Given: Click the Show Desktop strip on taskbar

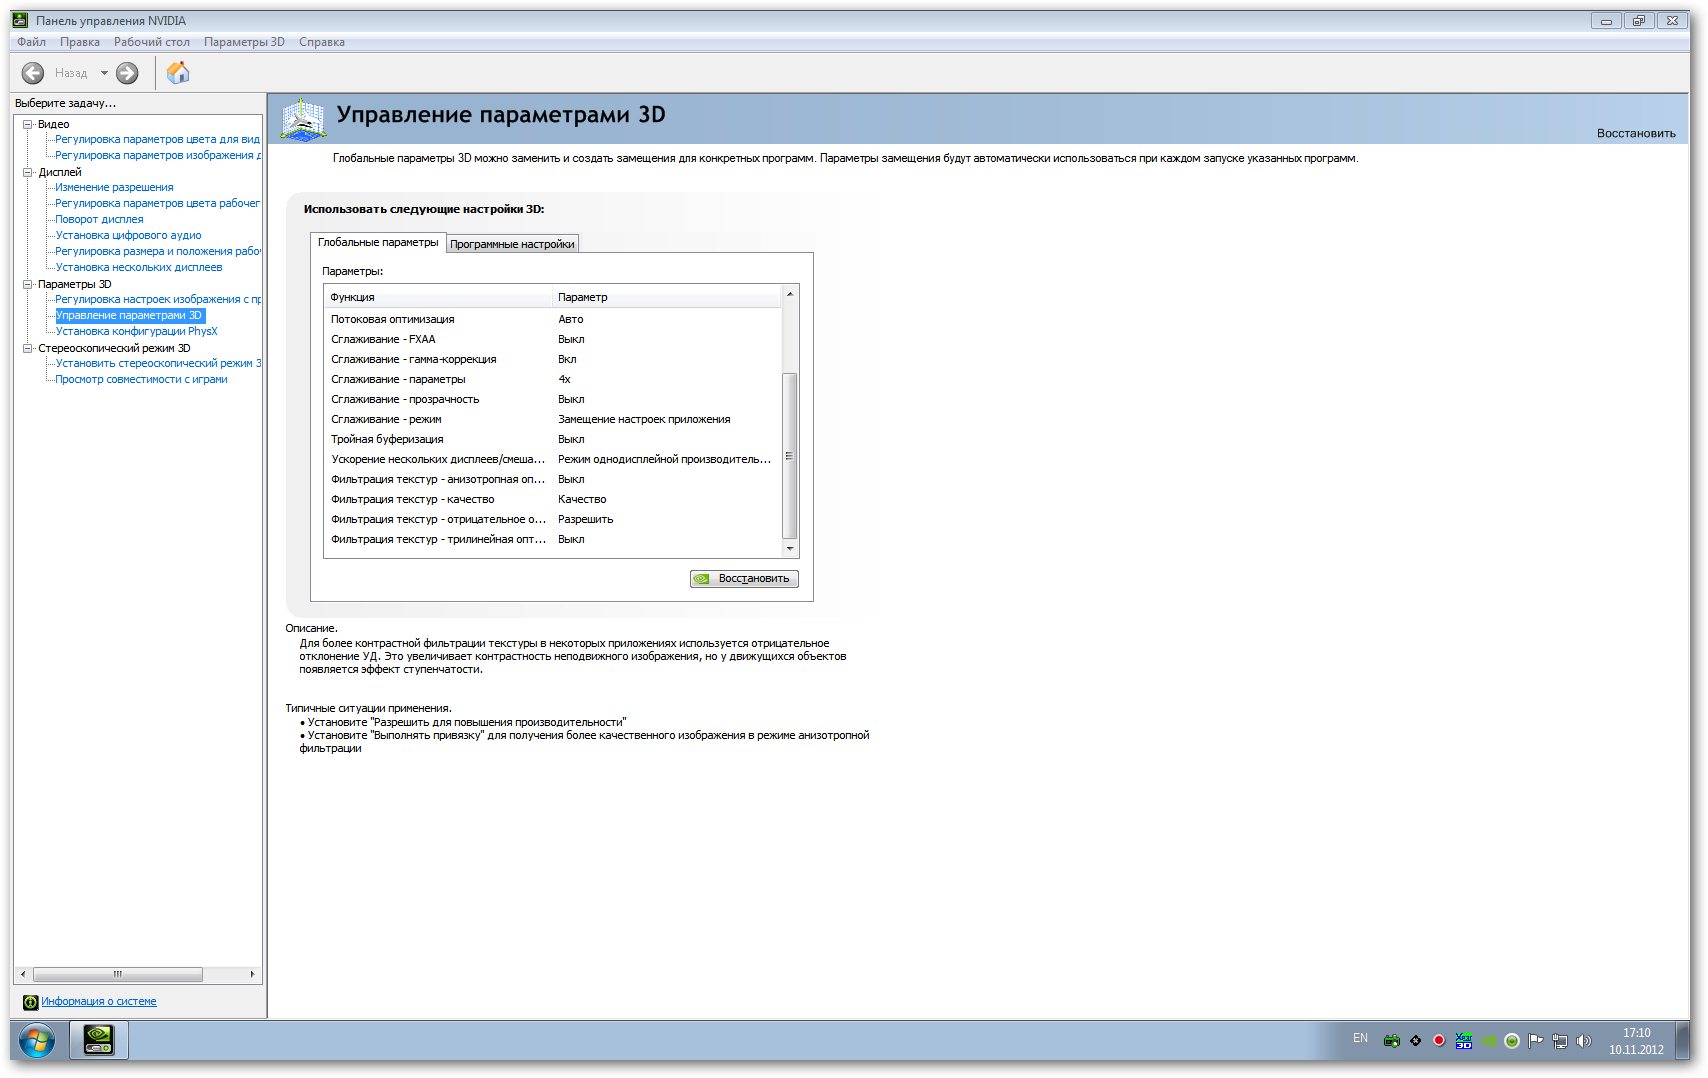Looking at the screenshot, I should [1683, 1041].
